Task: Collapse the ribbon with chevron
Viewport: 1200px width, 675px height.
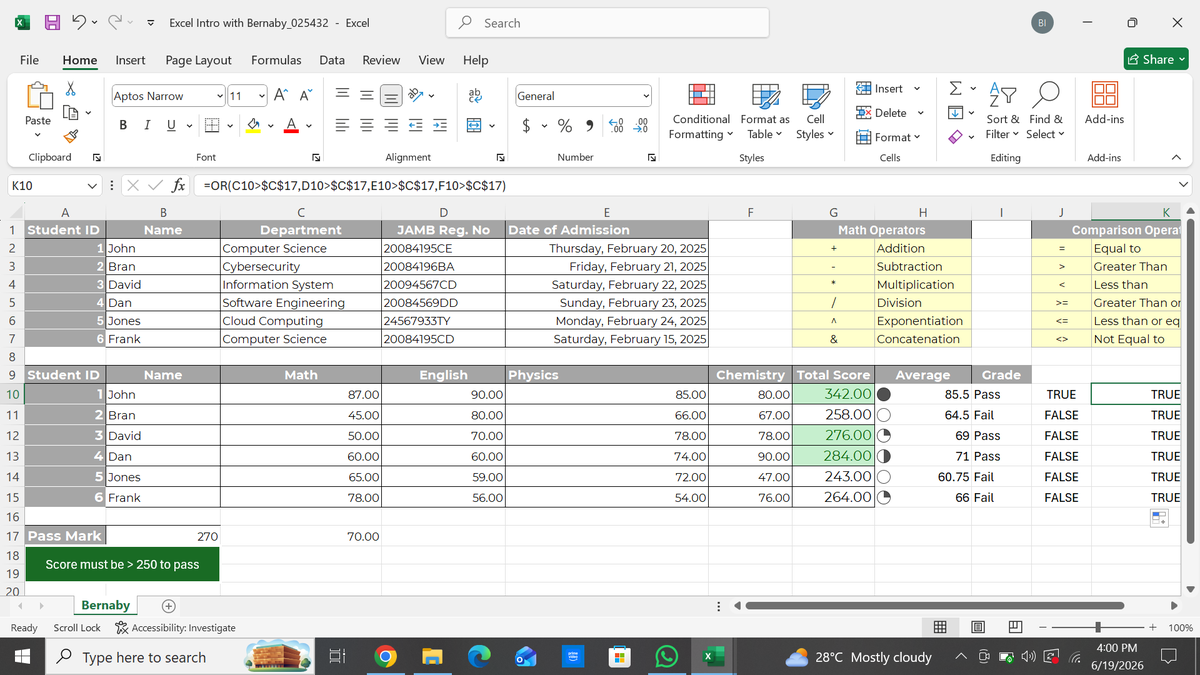Action: coord(1177,158)
